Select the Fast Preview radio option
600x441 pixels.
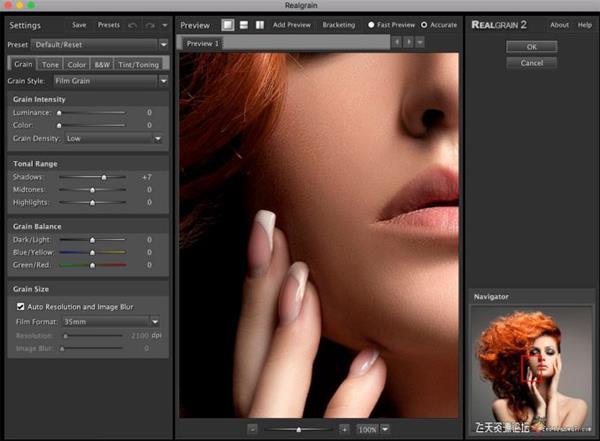[x=372, y=25]
